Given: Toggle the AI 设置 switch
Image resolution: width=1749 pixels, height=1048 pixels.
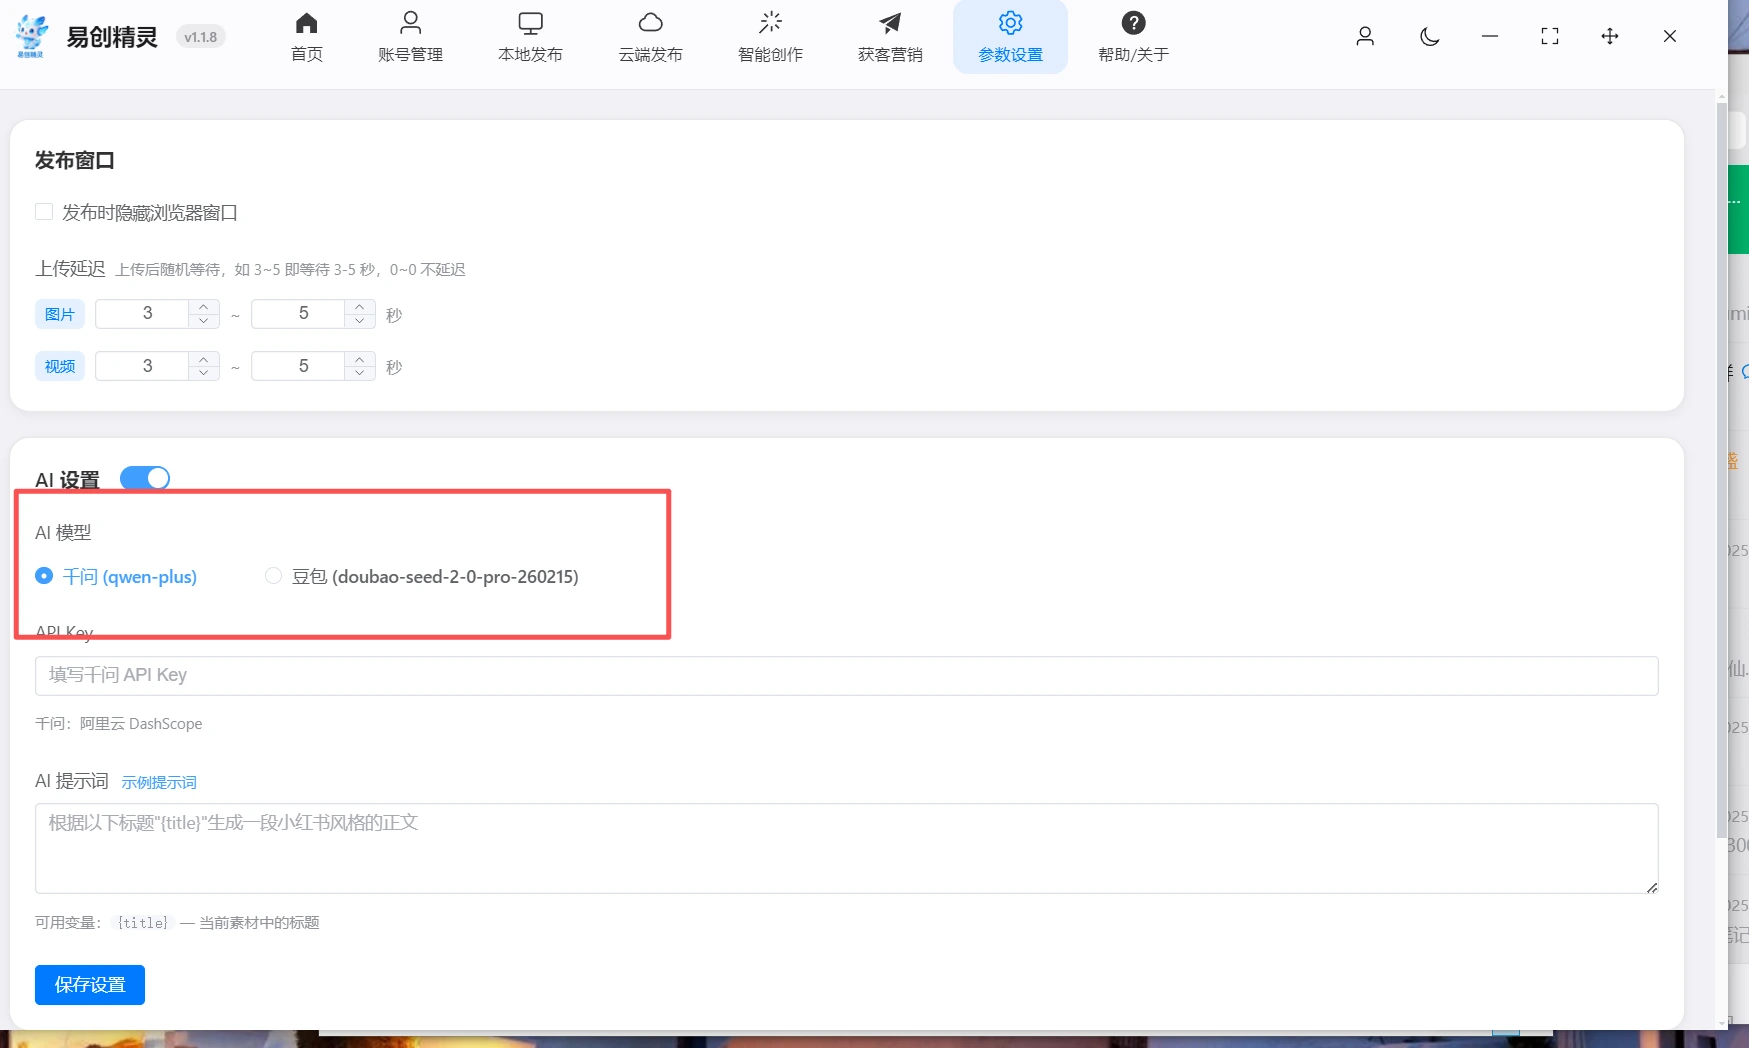Looking at the screenshot, I should [145, 478].
